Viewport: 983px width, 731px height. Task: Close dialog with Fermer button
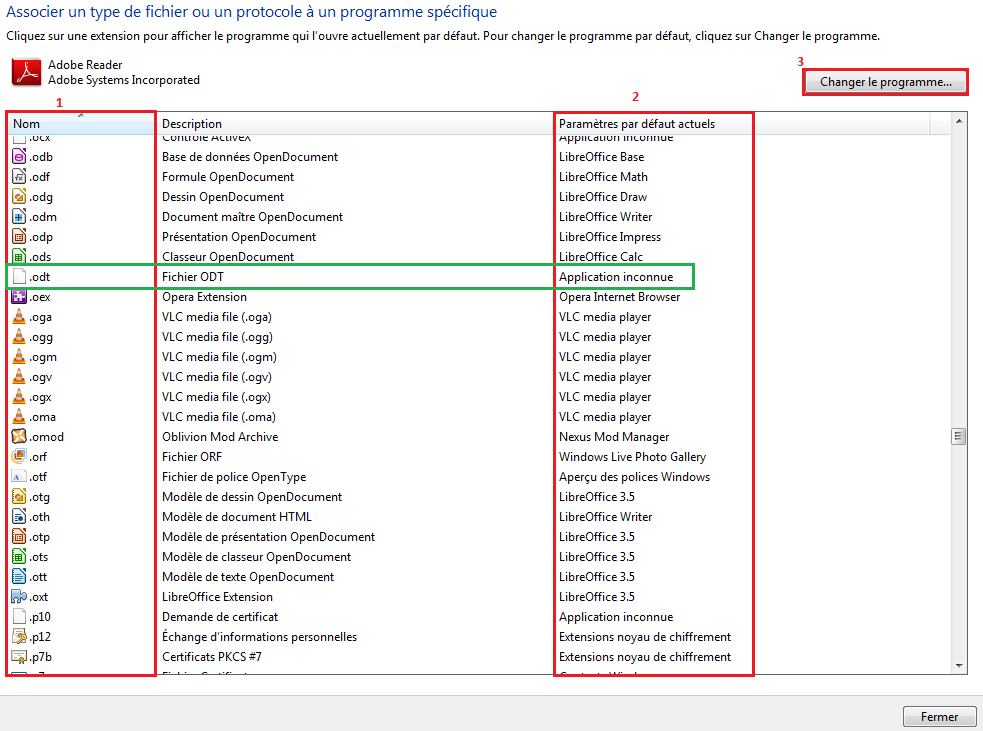(x=939, y=717)
